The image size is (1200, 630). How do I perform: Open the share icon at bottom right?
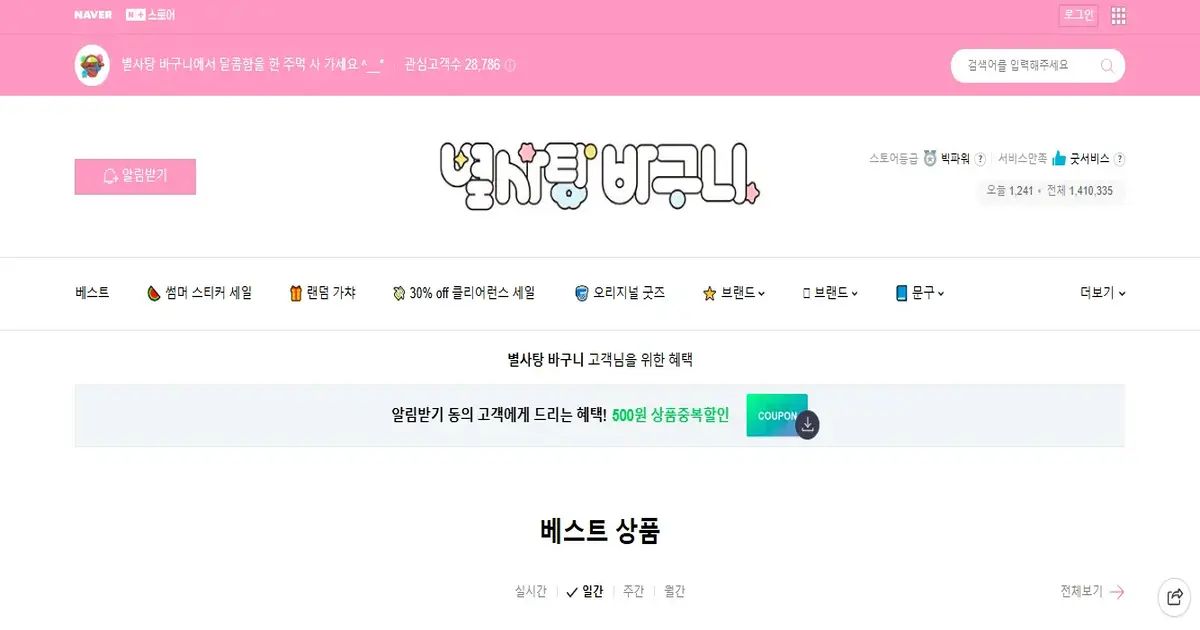[1175, 597]
